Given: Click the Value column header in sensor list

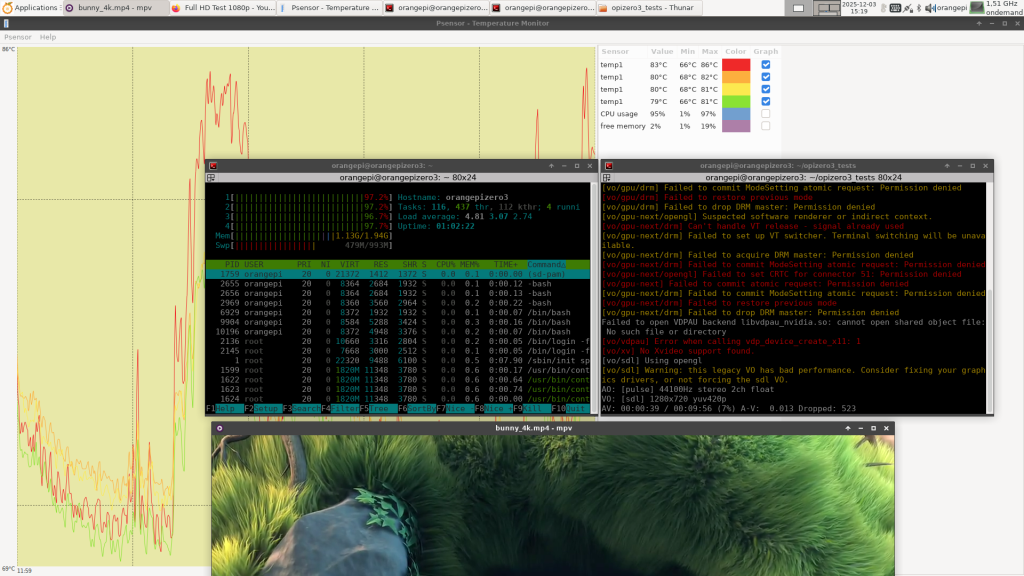Looking at the screenshot, I should (x=662, y=50).
